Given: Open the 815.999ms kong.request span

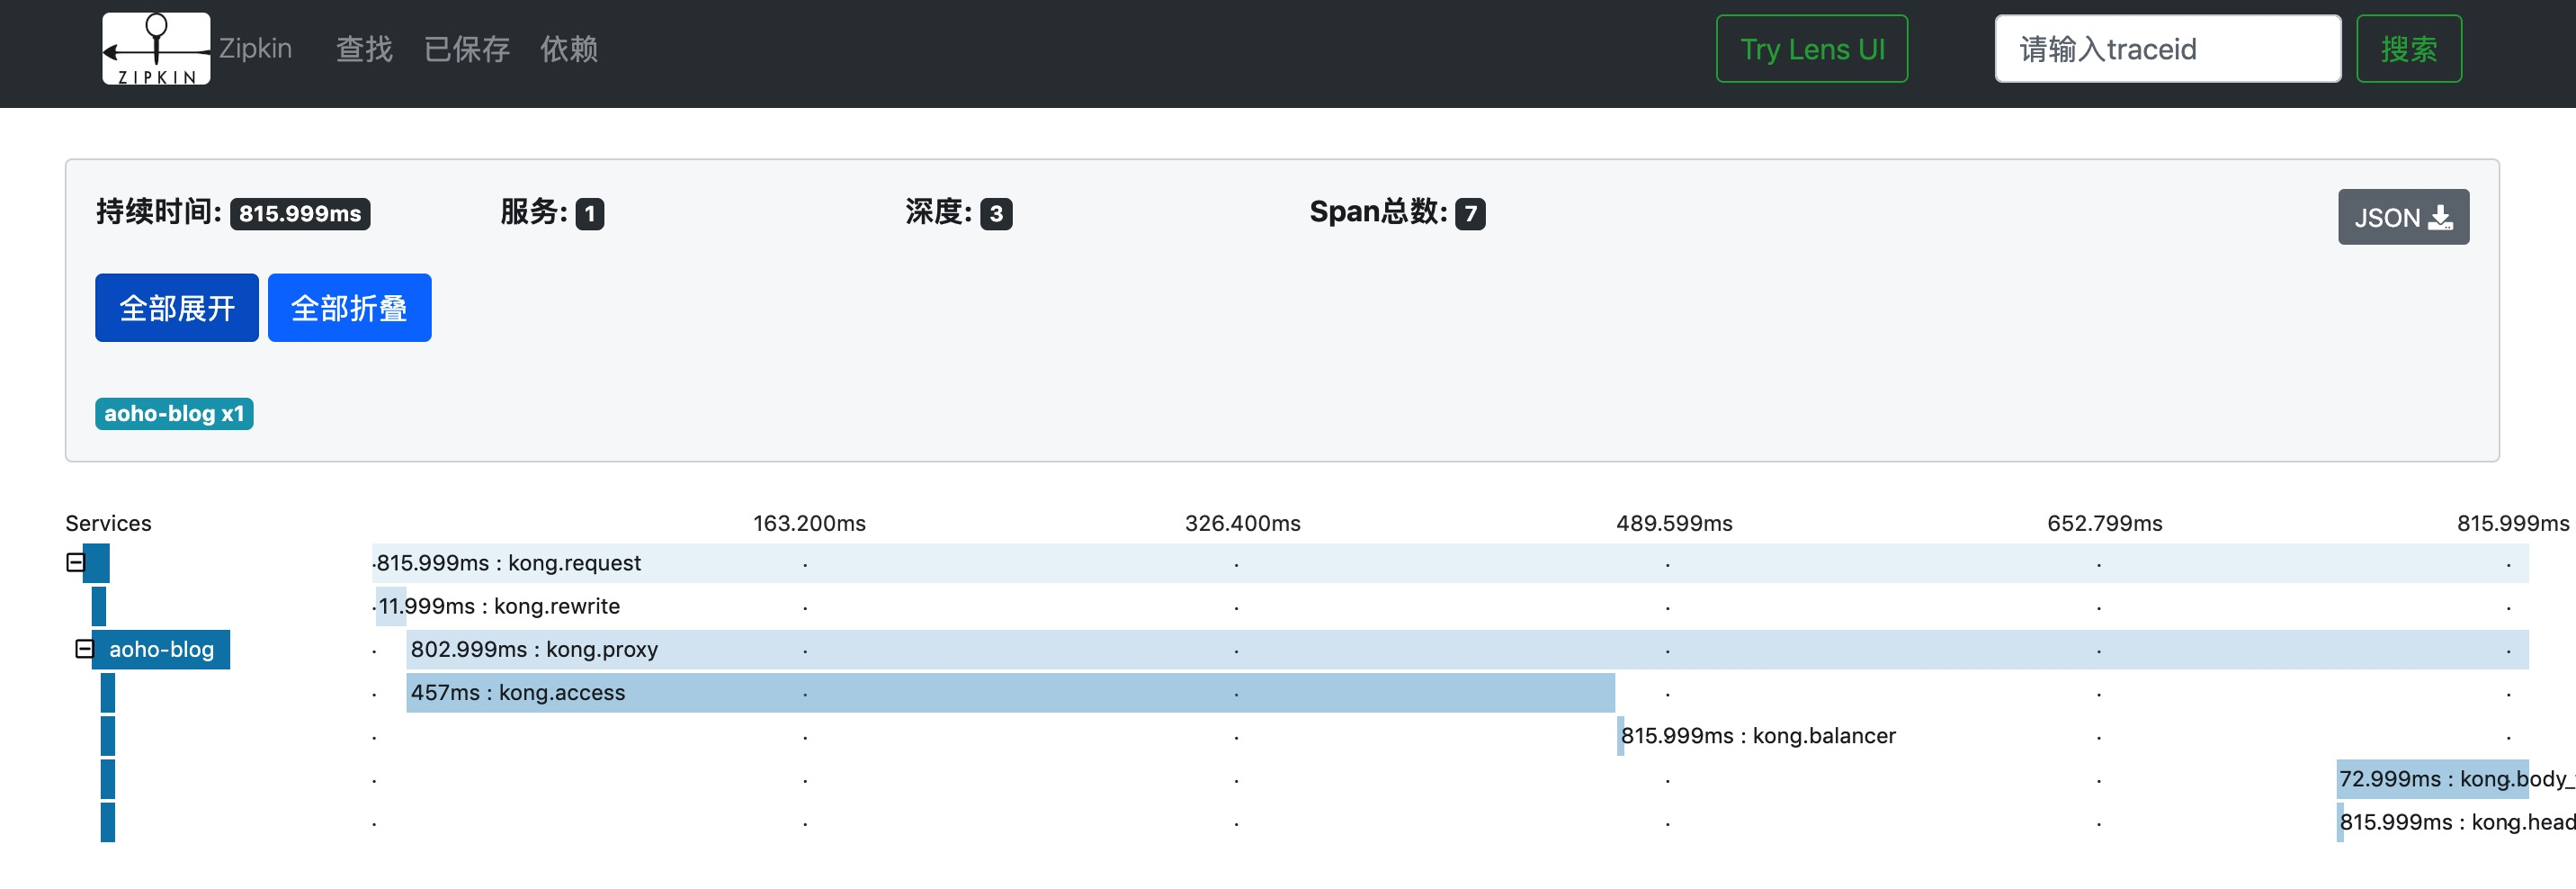Looking at the screenshot, I should coord(1450,563).
